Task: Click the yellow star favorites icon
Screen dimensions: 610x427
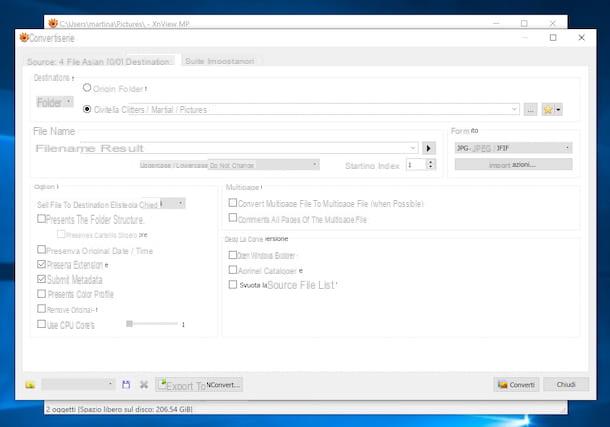Action: 548,110
